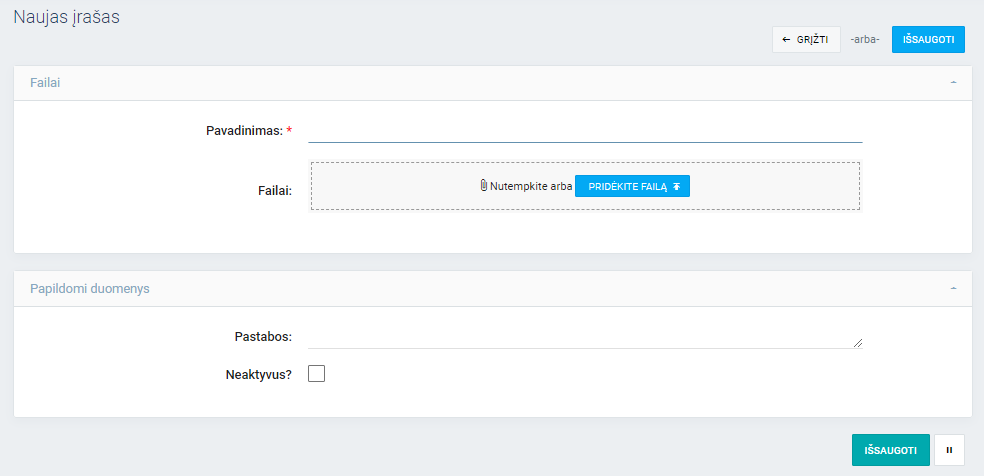Viewport: 984px width, 476px height.
Task: Toggle the Neaktyvus checkbox
Action: 317,374
